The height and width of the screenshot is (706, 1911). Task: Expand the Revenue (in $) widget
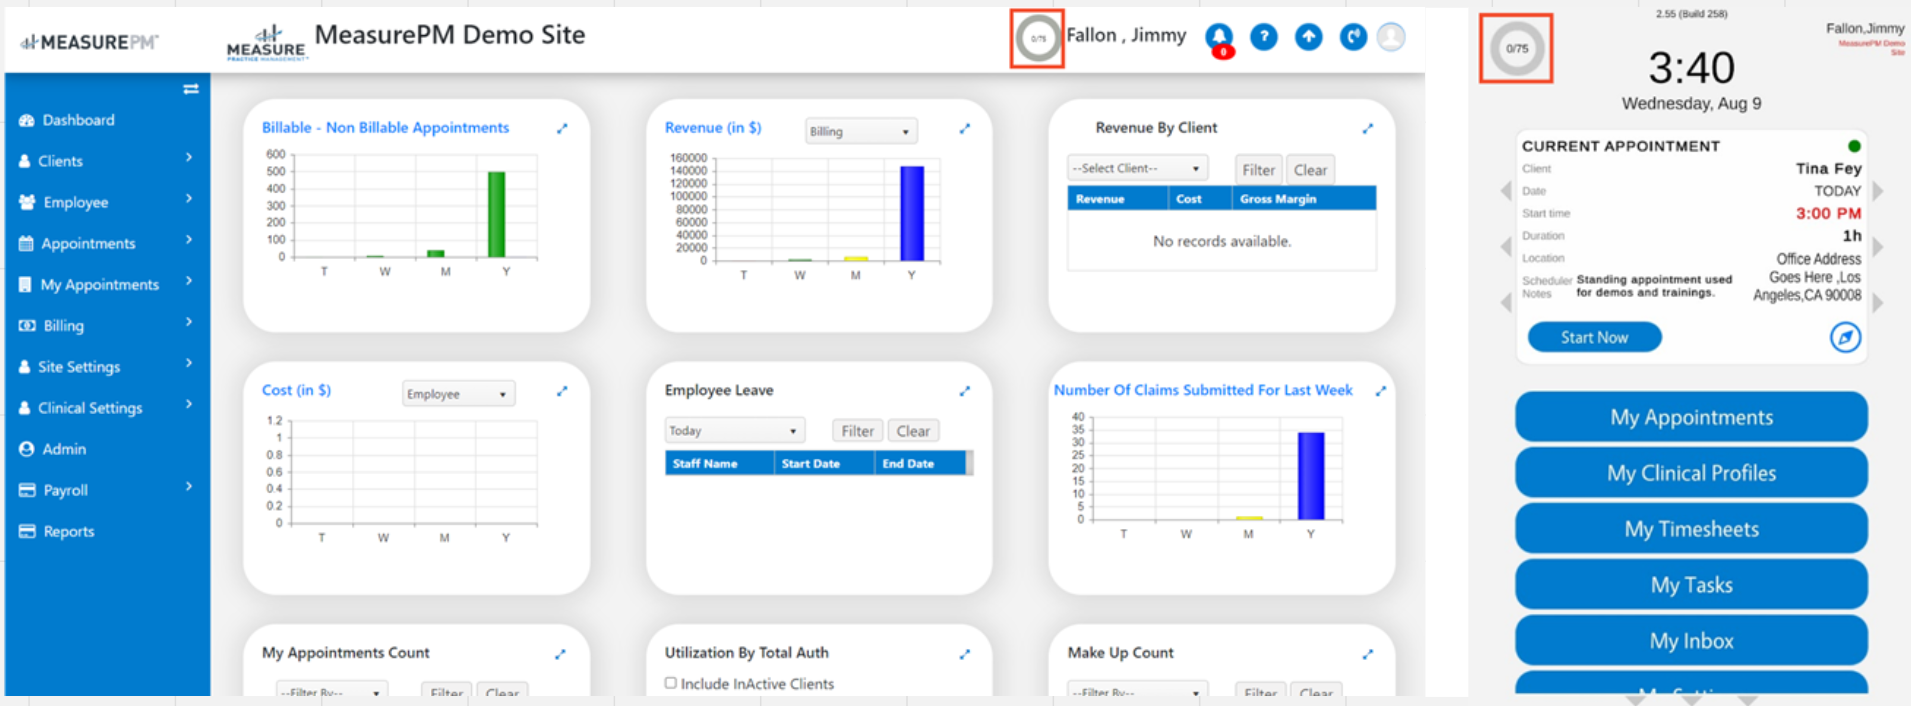coord(965,128)
